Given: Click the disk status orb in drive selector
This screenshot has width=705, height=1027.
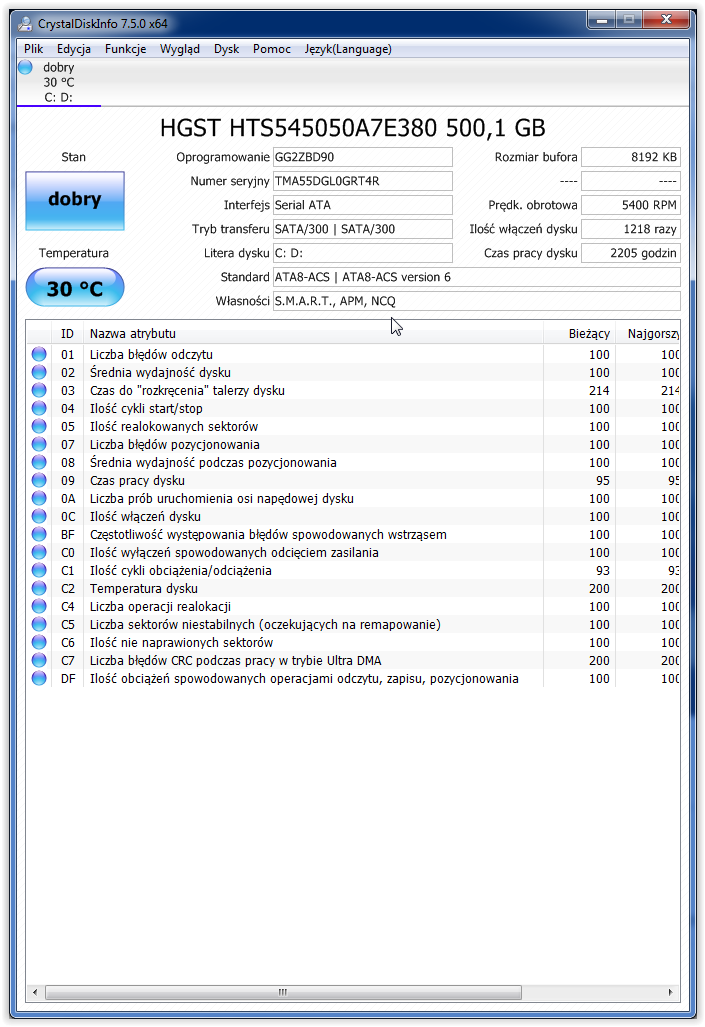Looking at the screenshot, I should [26, 67].
